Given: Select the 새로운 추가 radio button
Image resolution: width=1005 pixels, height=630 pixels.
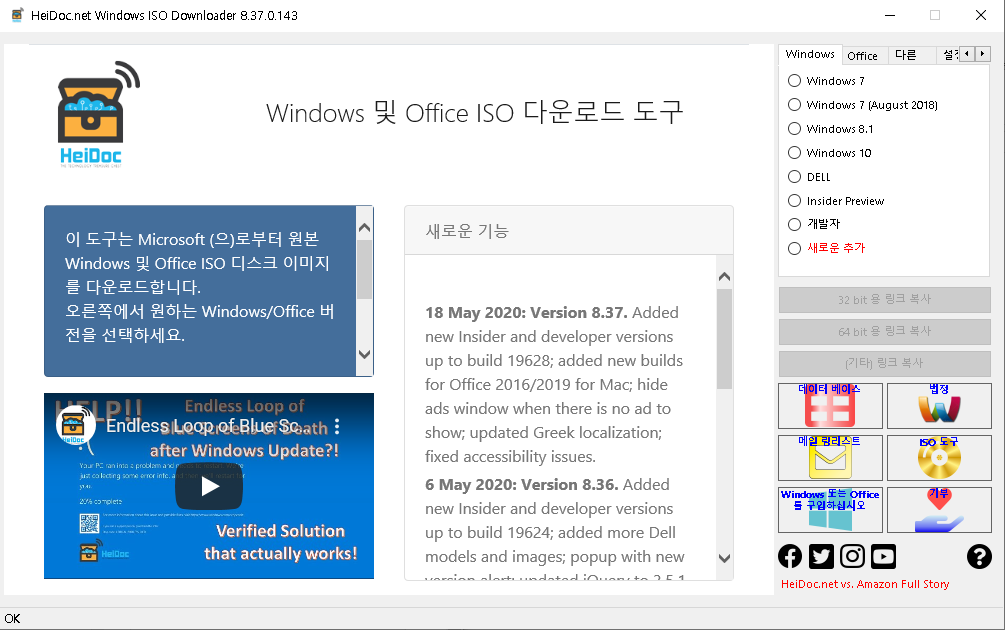Looking at the screenshot, I should [x=795, y=248].
